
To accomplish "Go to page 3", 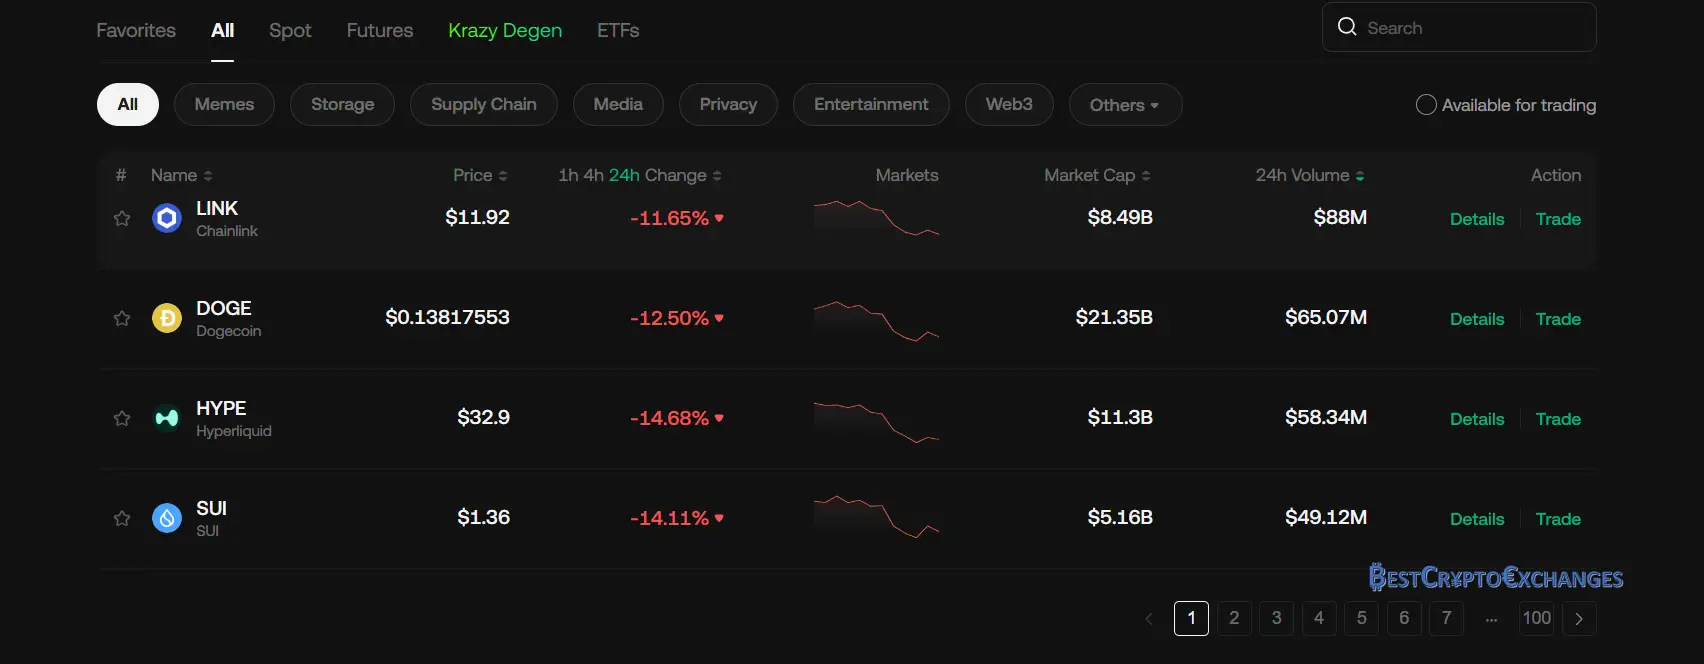I will pyautogui.click(x=1276, y=618).
